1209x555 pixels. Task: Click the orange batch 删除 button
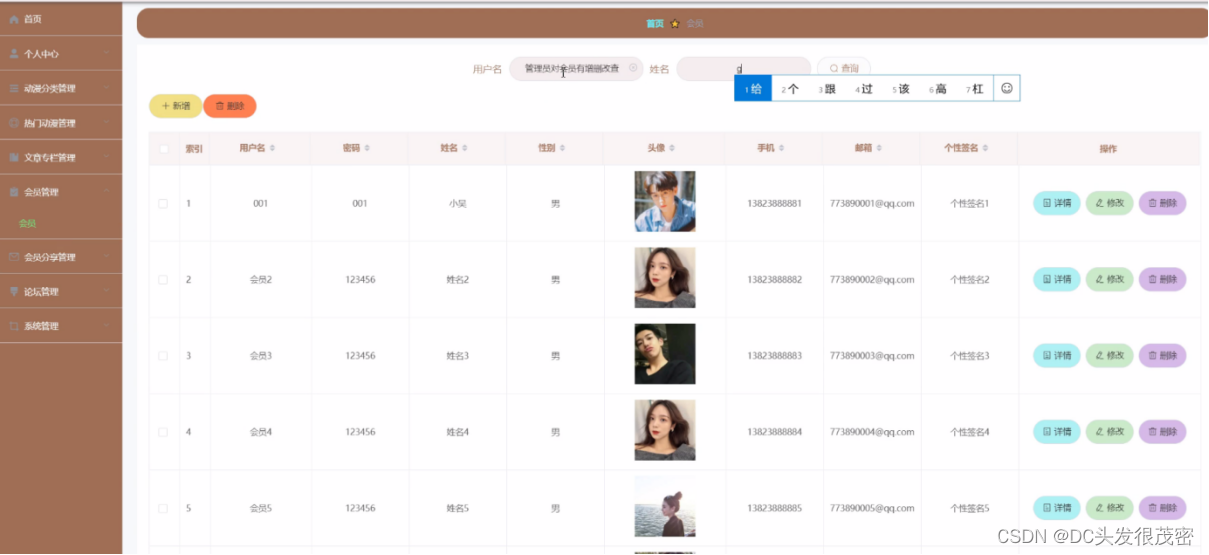tap(230, 106)
